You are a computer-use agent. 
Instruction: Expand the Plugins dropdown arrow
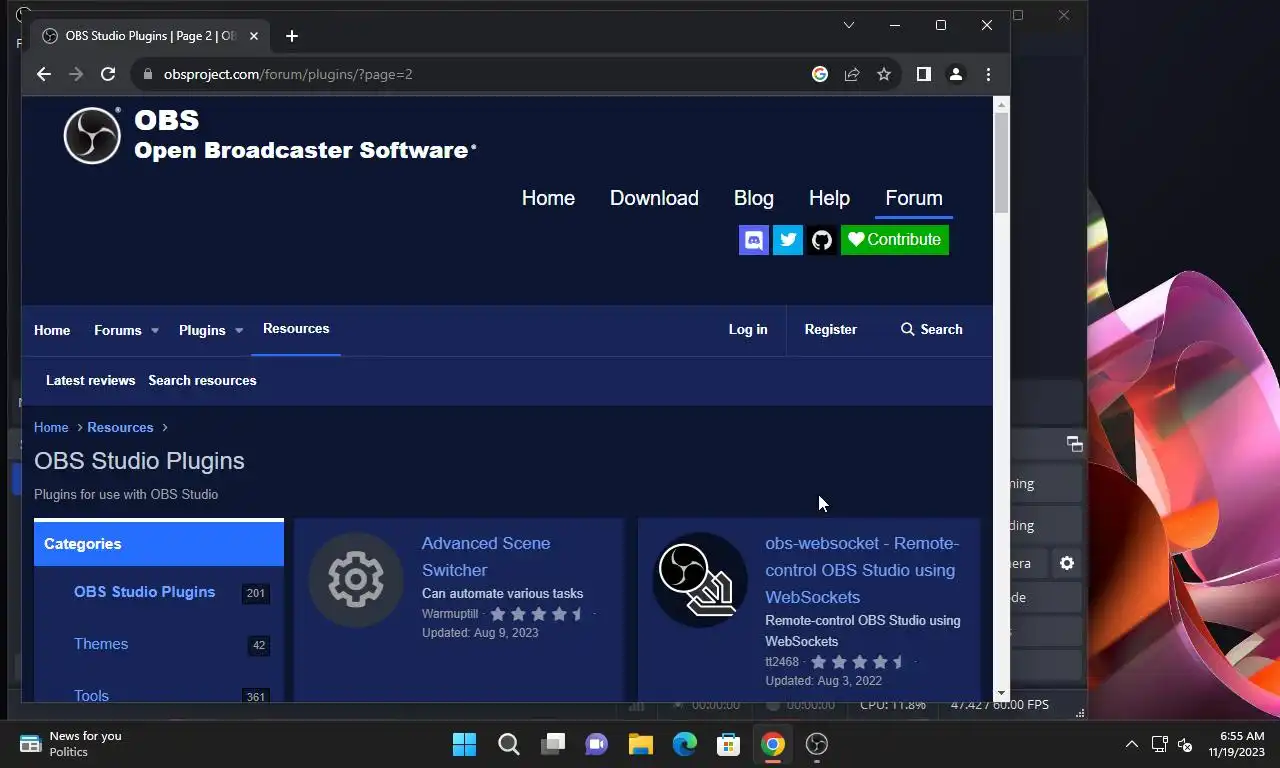[239, 331]
